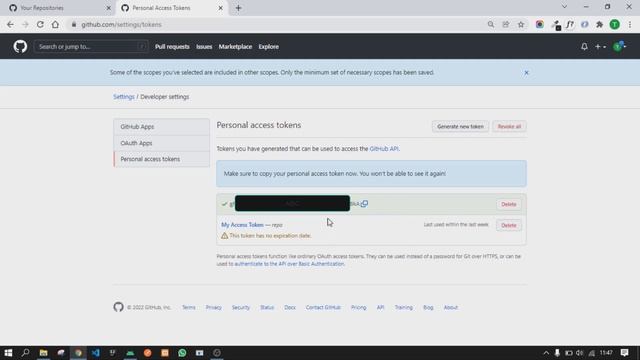
Task: Open footer Docs link
Action: (290, 307)
